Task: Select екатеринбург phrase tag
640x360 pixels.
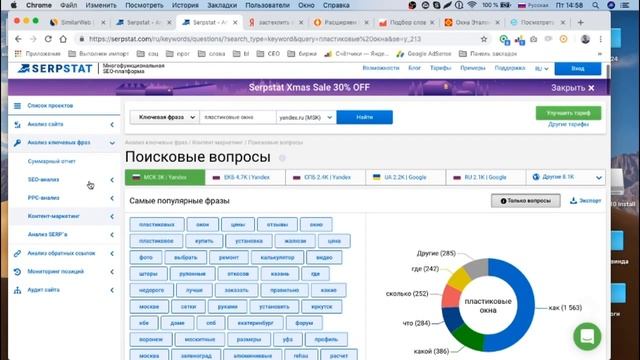Action: tap(256, 323)
